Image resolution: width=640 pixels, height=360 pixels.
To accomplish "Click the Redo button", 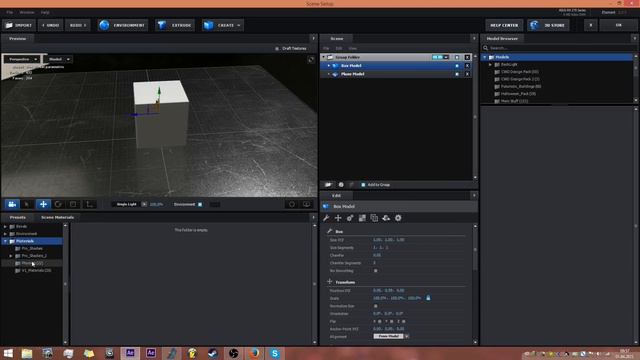I will 78,25.
